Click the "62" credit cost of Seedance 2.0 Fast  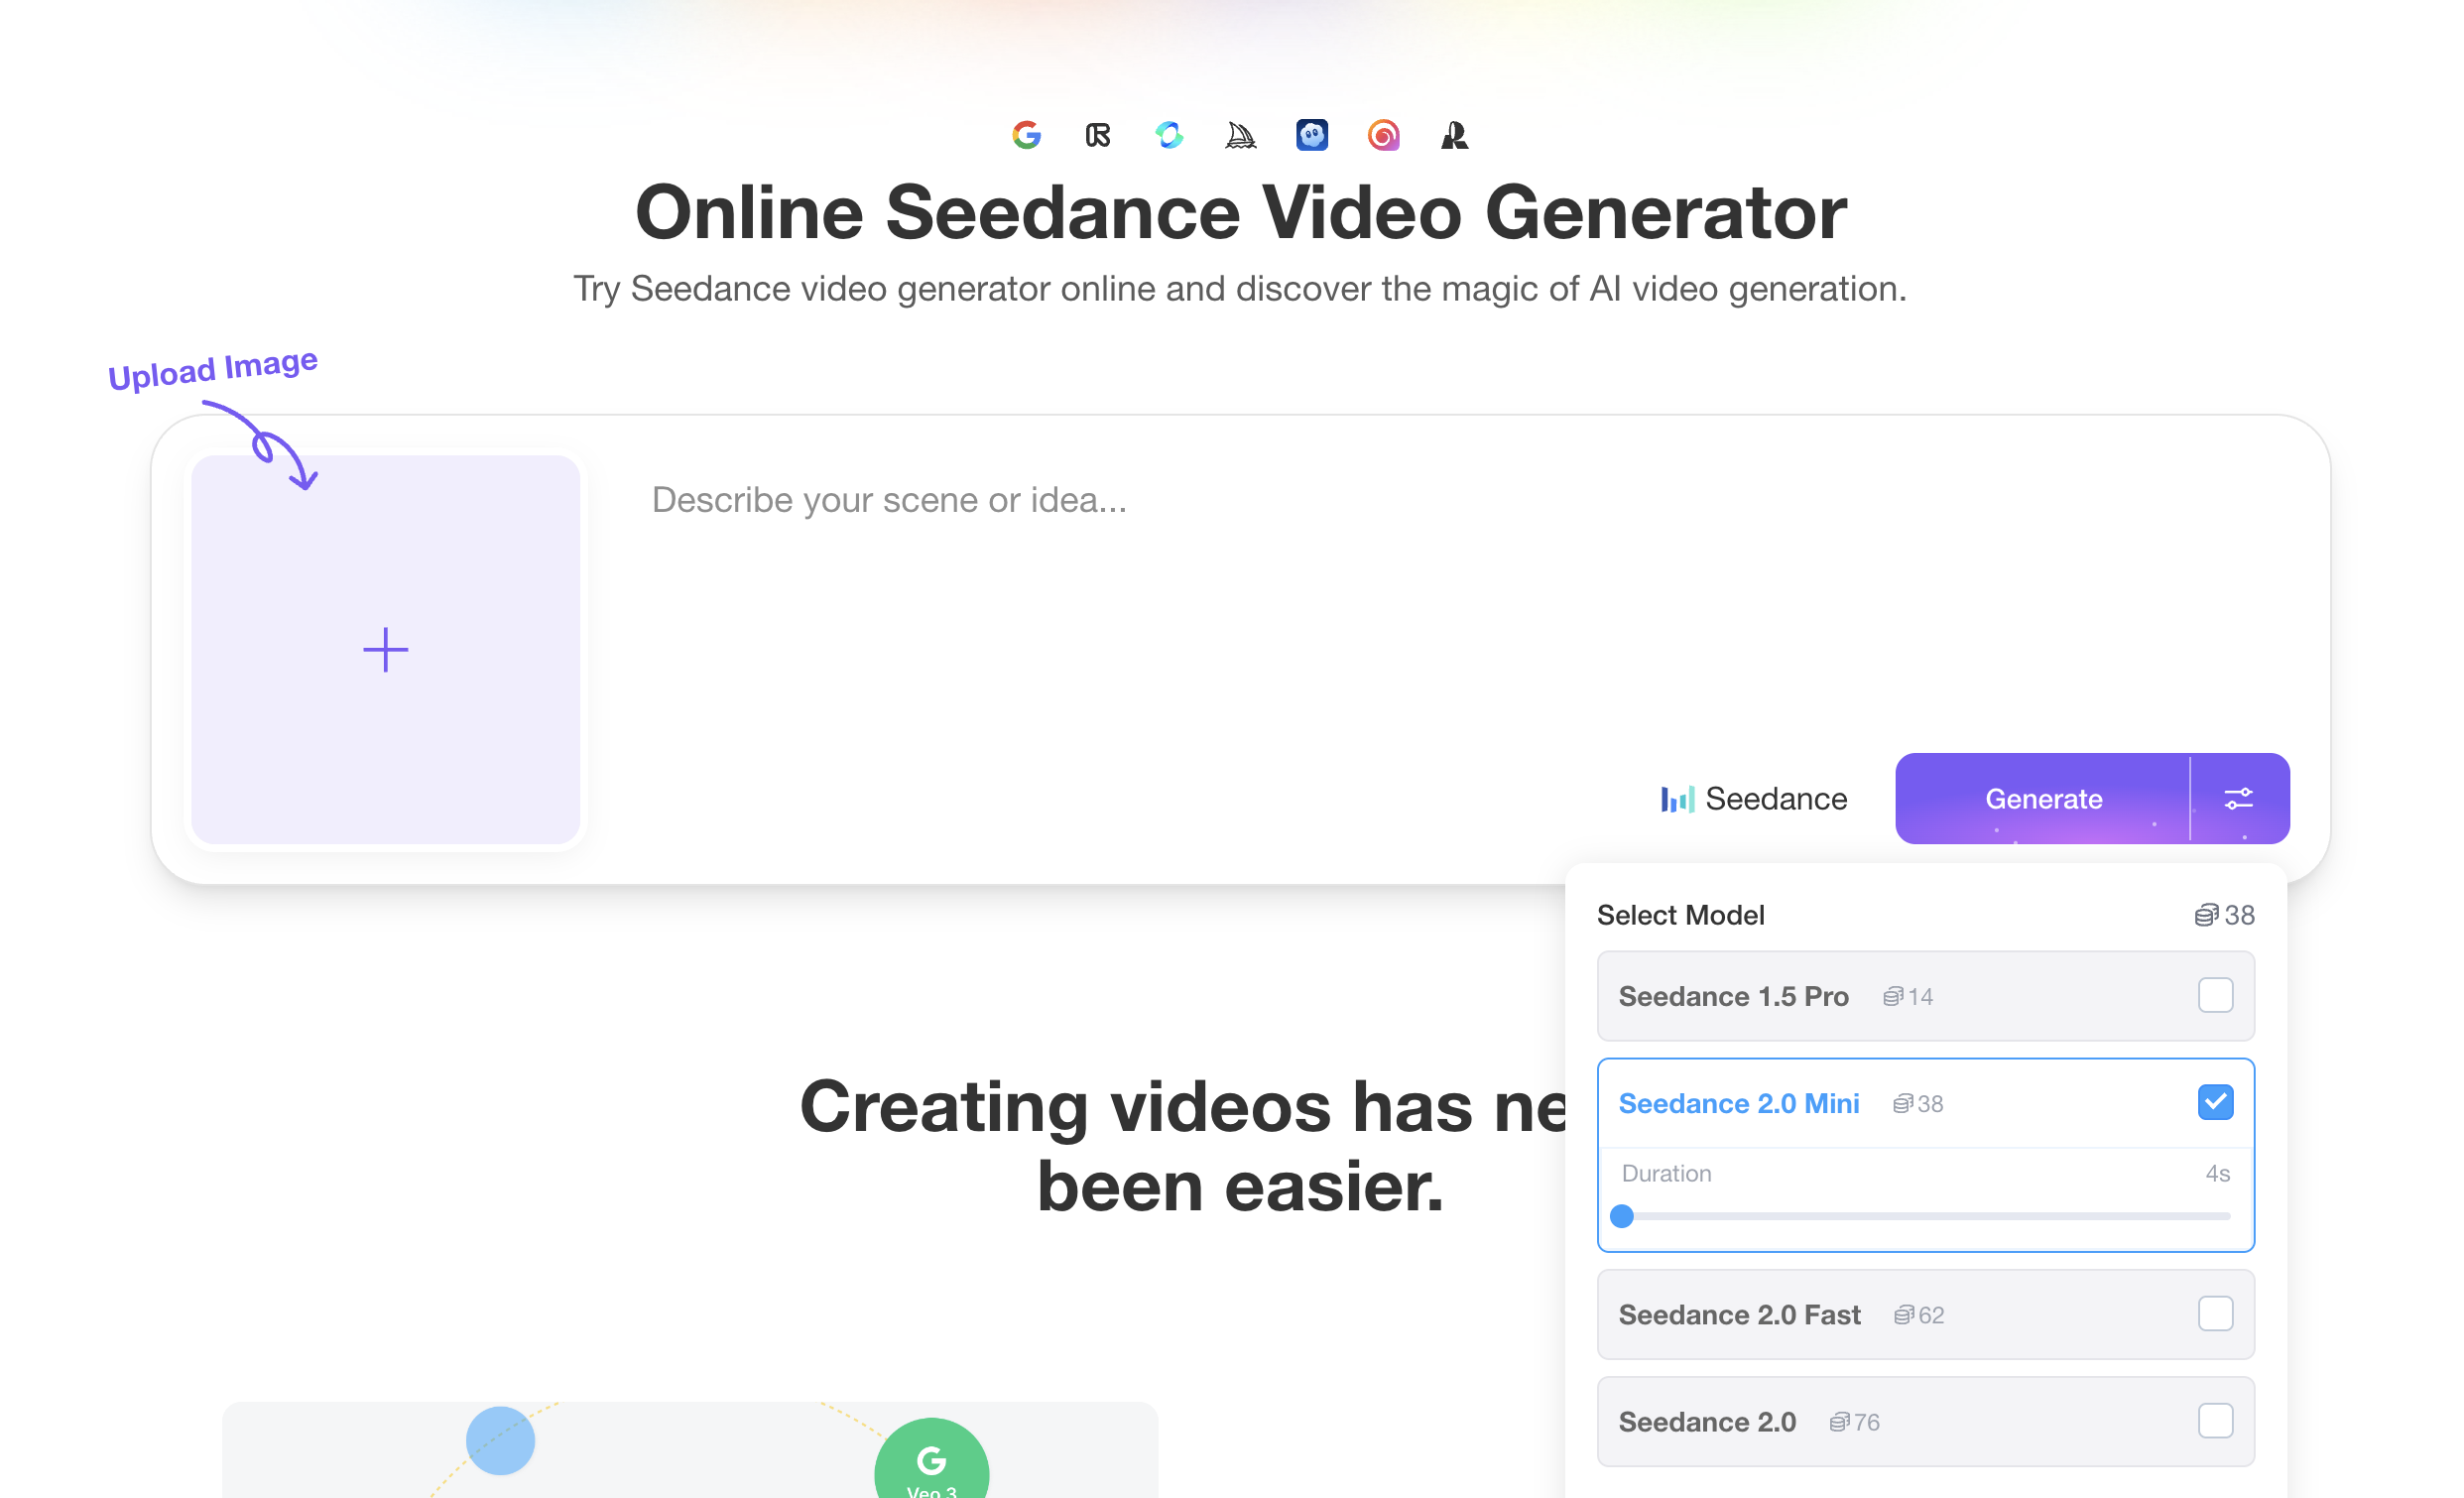click(1931, 1315)
